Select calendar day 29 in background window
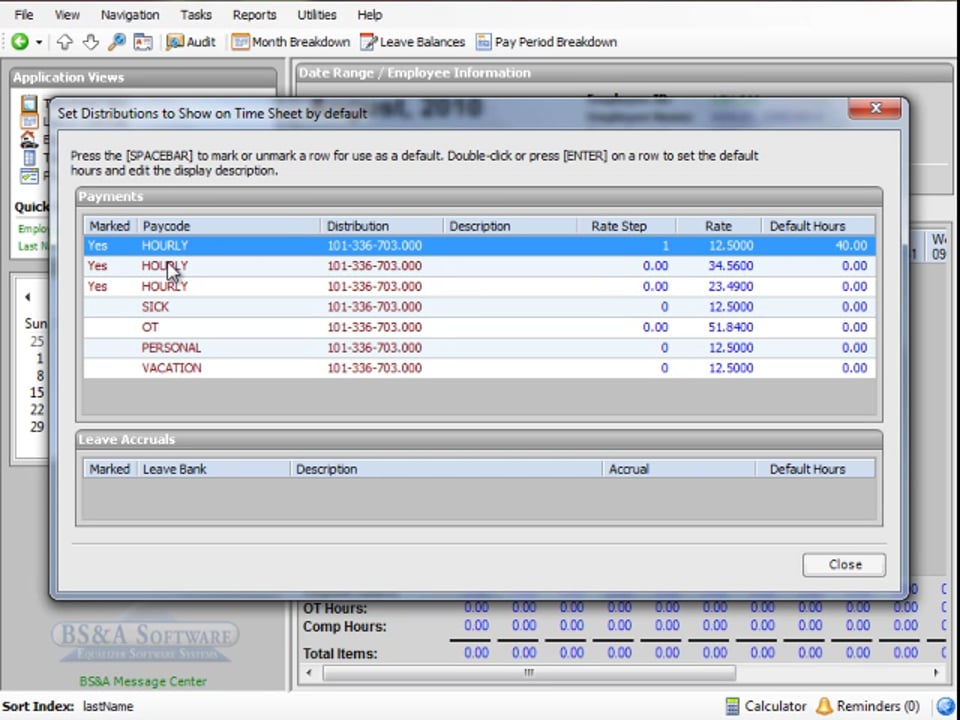This screenshot has height=720, width=960. pyautogui.click(x=37, y=427)
